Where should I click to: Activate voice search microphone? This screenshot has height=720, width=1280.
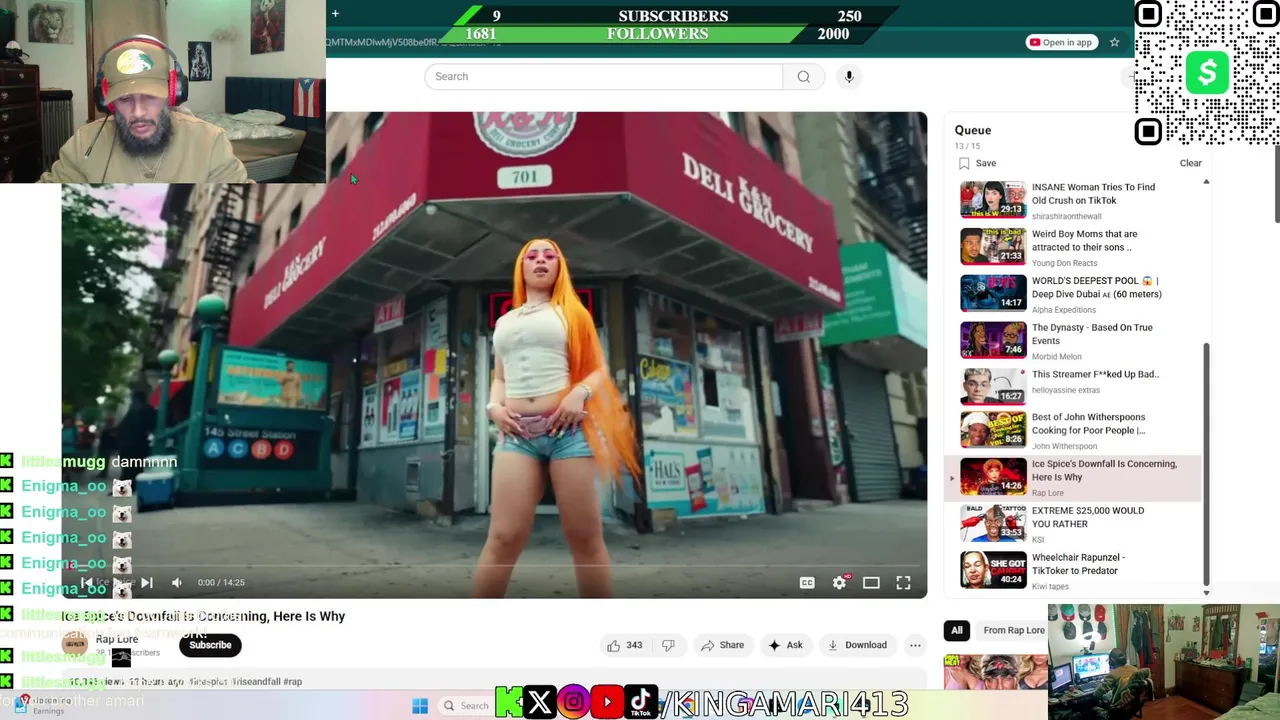[849, 77]
